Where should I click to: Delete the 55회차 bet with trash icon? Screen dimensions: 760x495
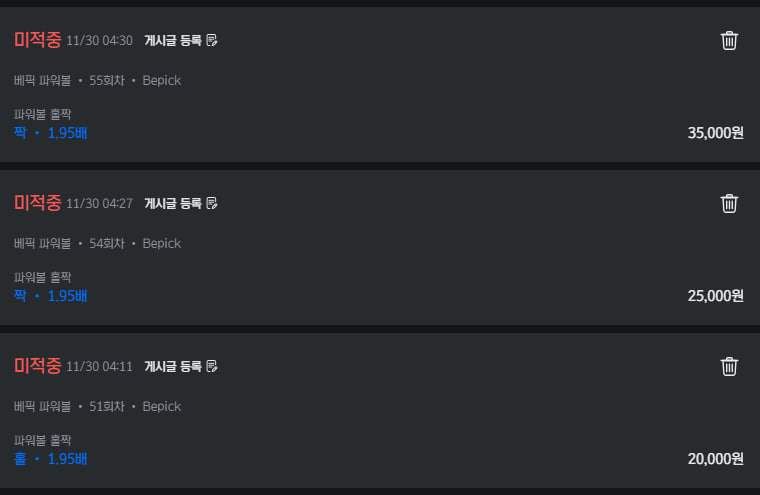pos(729,40)
